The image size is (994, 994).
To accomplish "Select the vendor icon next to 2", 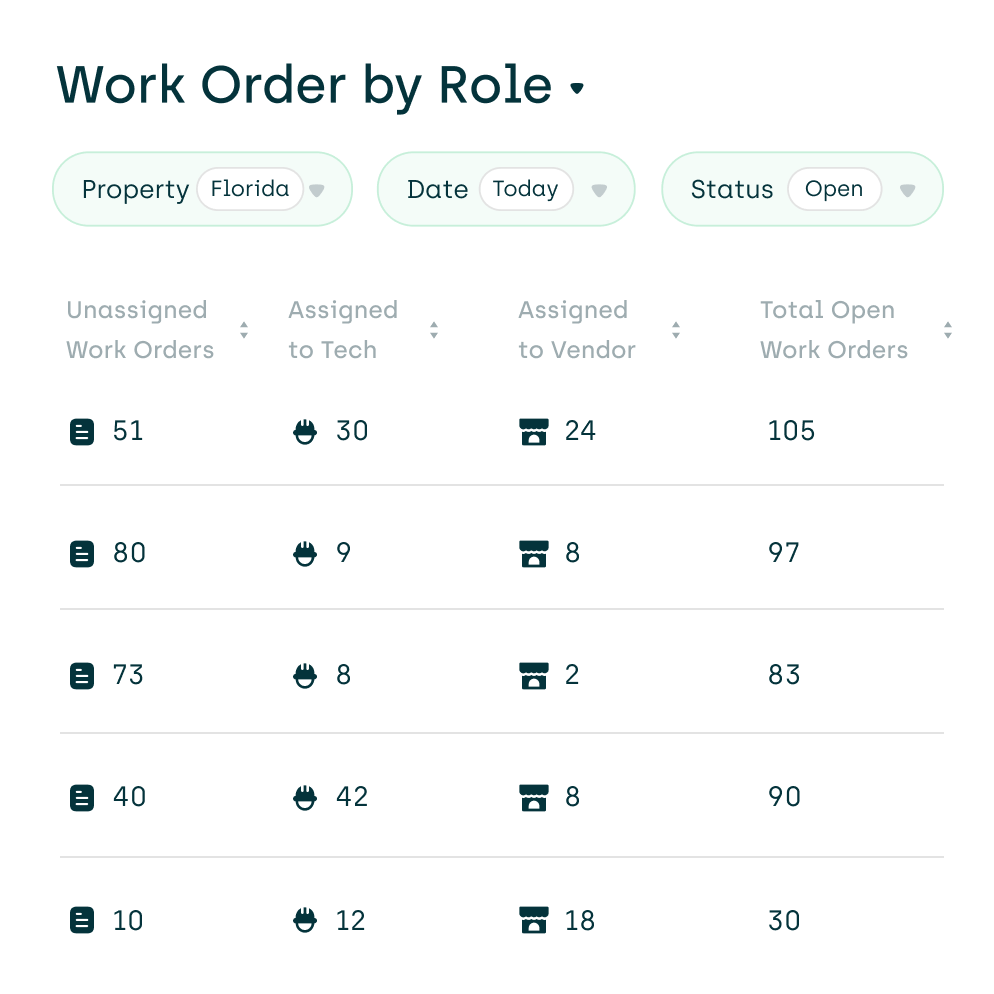I will (x=534, y=675).
